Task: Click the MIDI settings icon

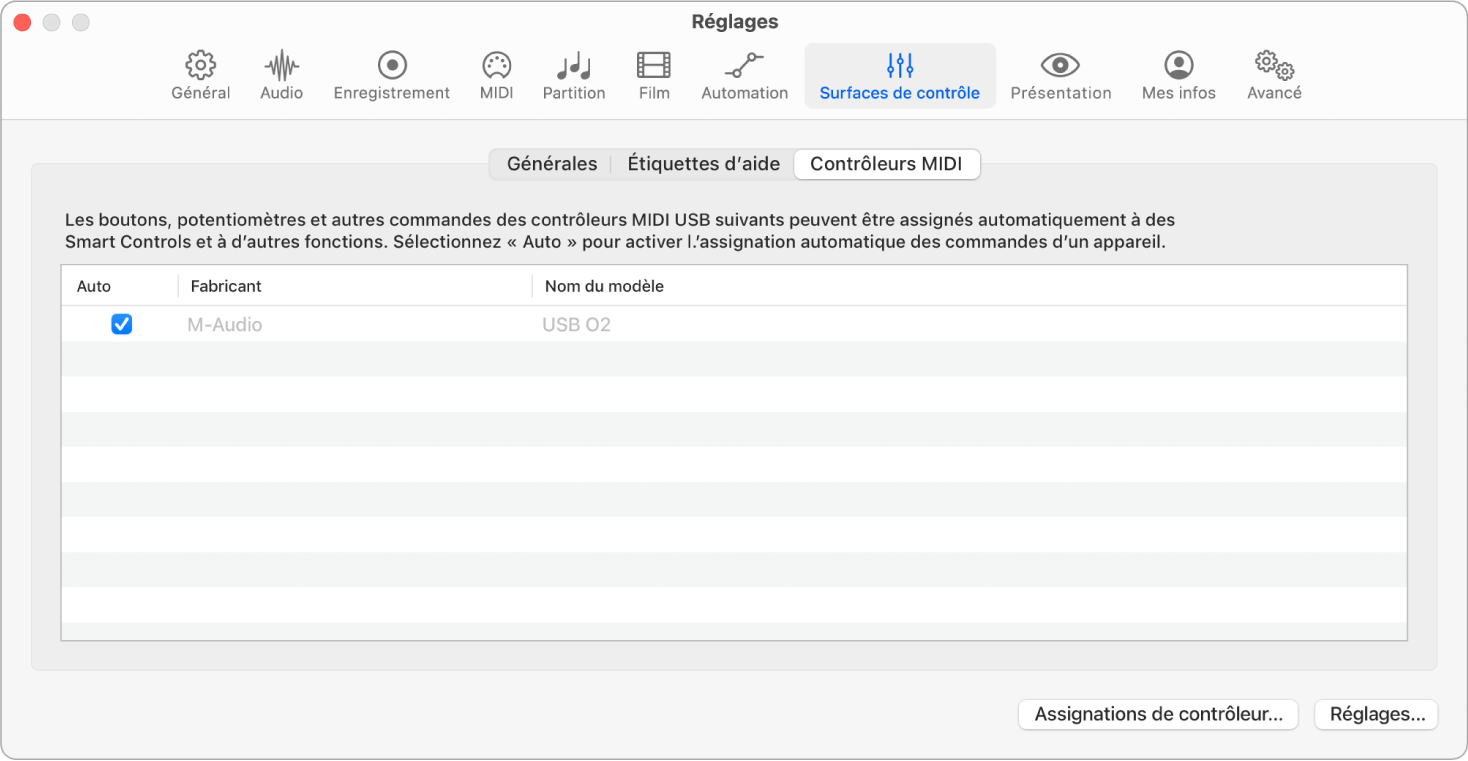Action: 496,66
